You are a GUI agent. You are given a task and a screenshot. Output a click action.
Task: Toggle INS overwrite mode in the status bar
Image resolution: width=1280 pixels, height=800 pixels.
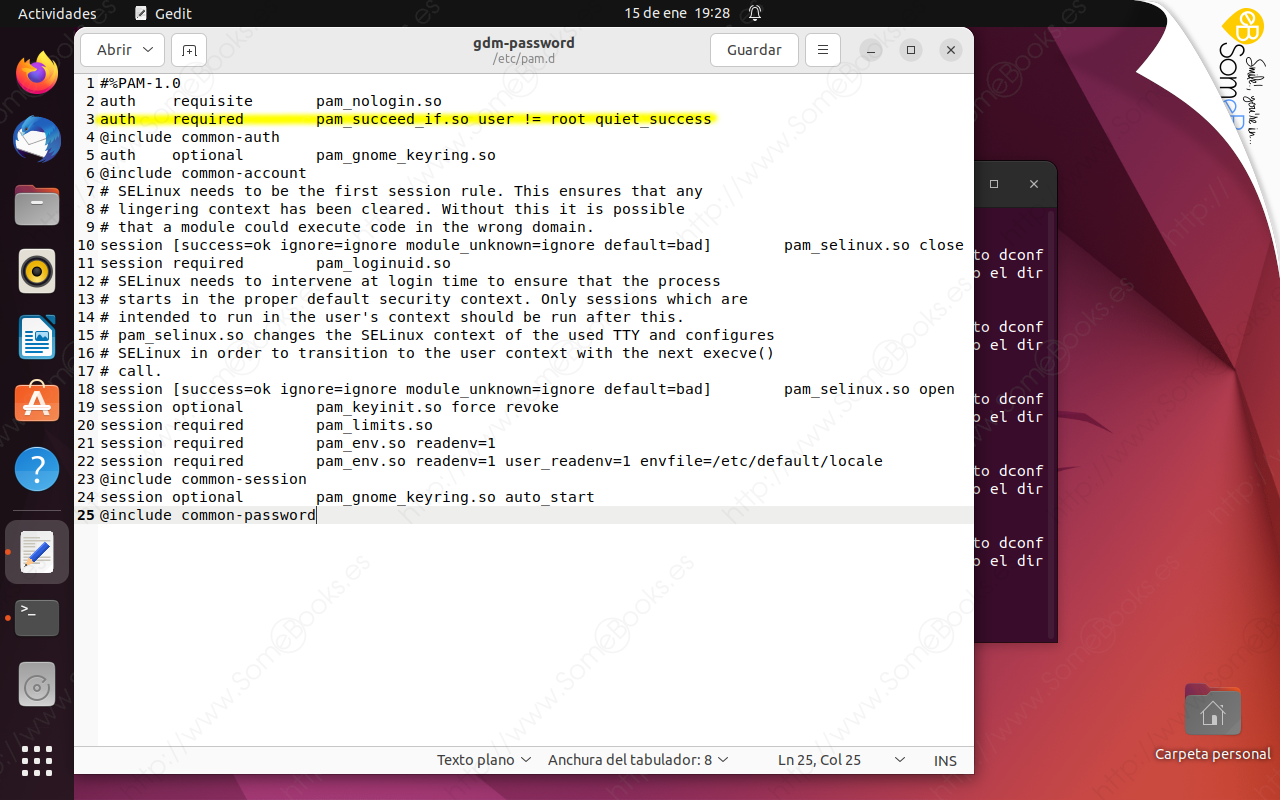tap(944, 760)
